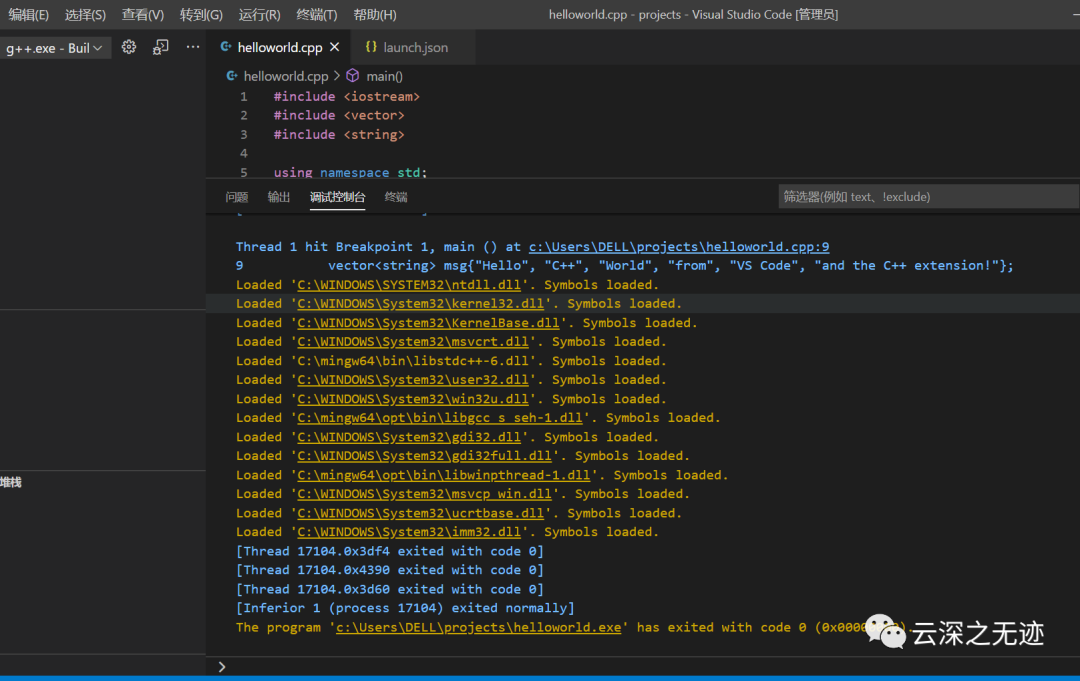Open the gdi32full.dll path link
Image resolution: width=1080 pixels, height=681 pixels.
click(x=424, y=456)
